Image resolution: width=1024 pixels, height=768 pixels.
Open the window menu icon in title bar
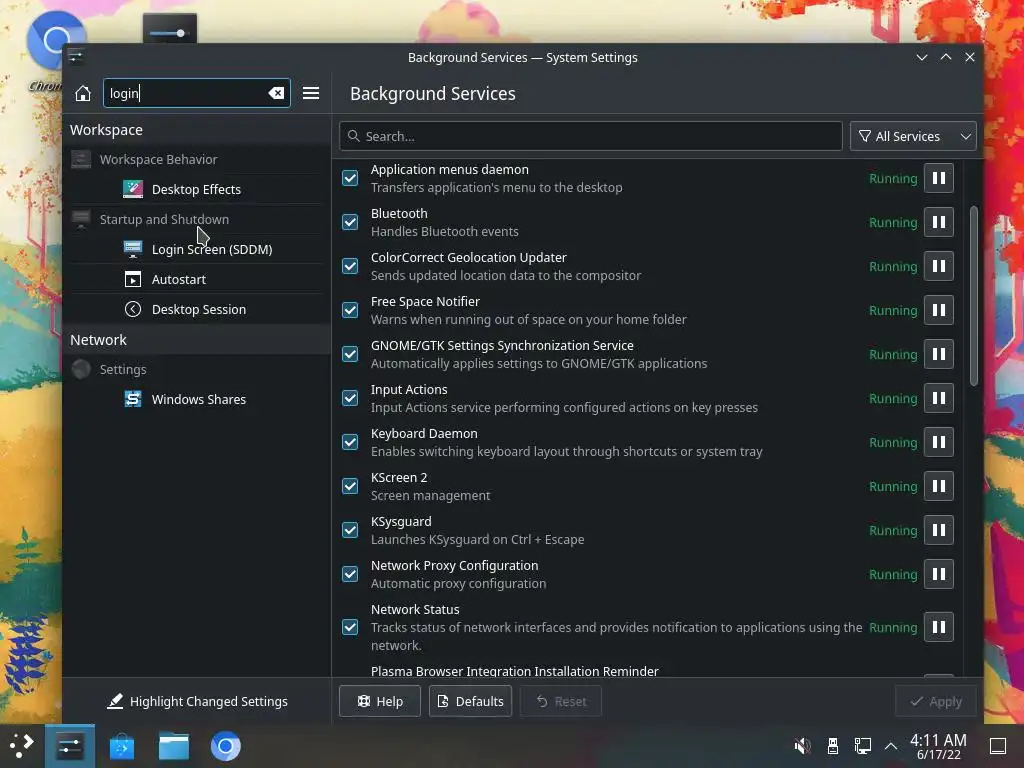(76, 57)
